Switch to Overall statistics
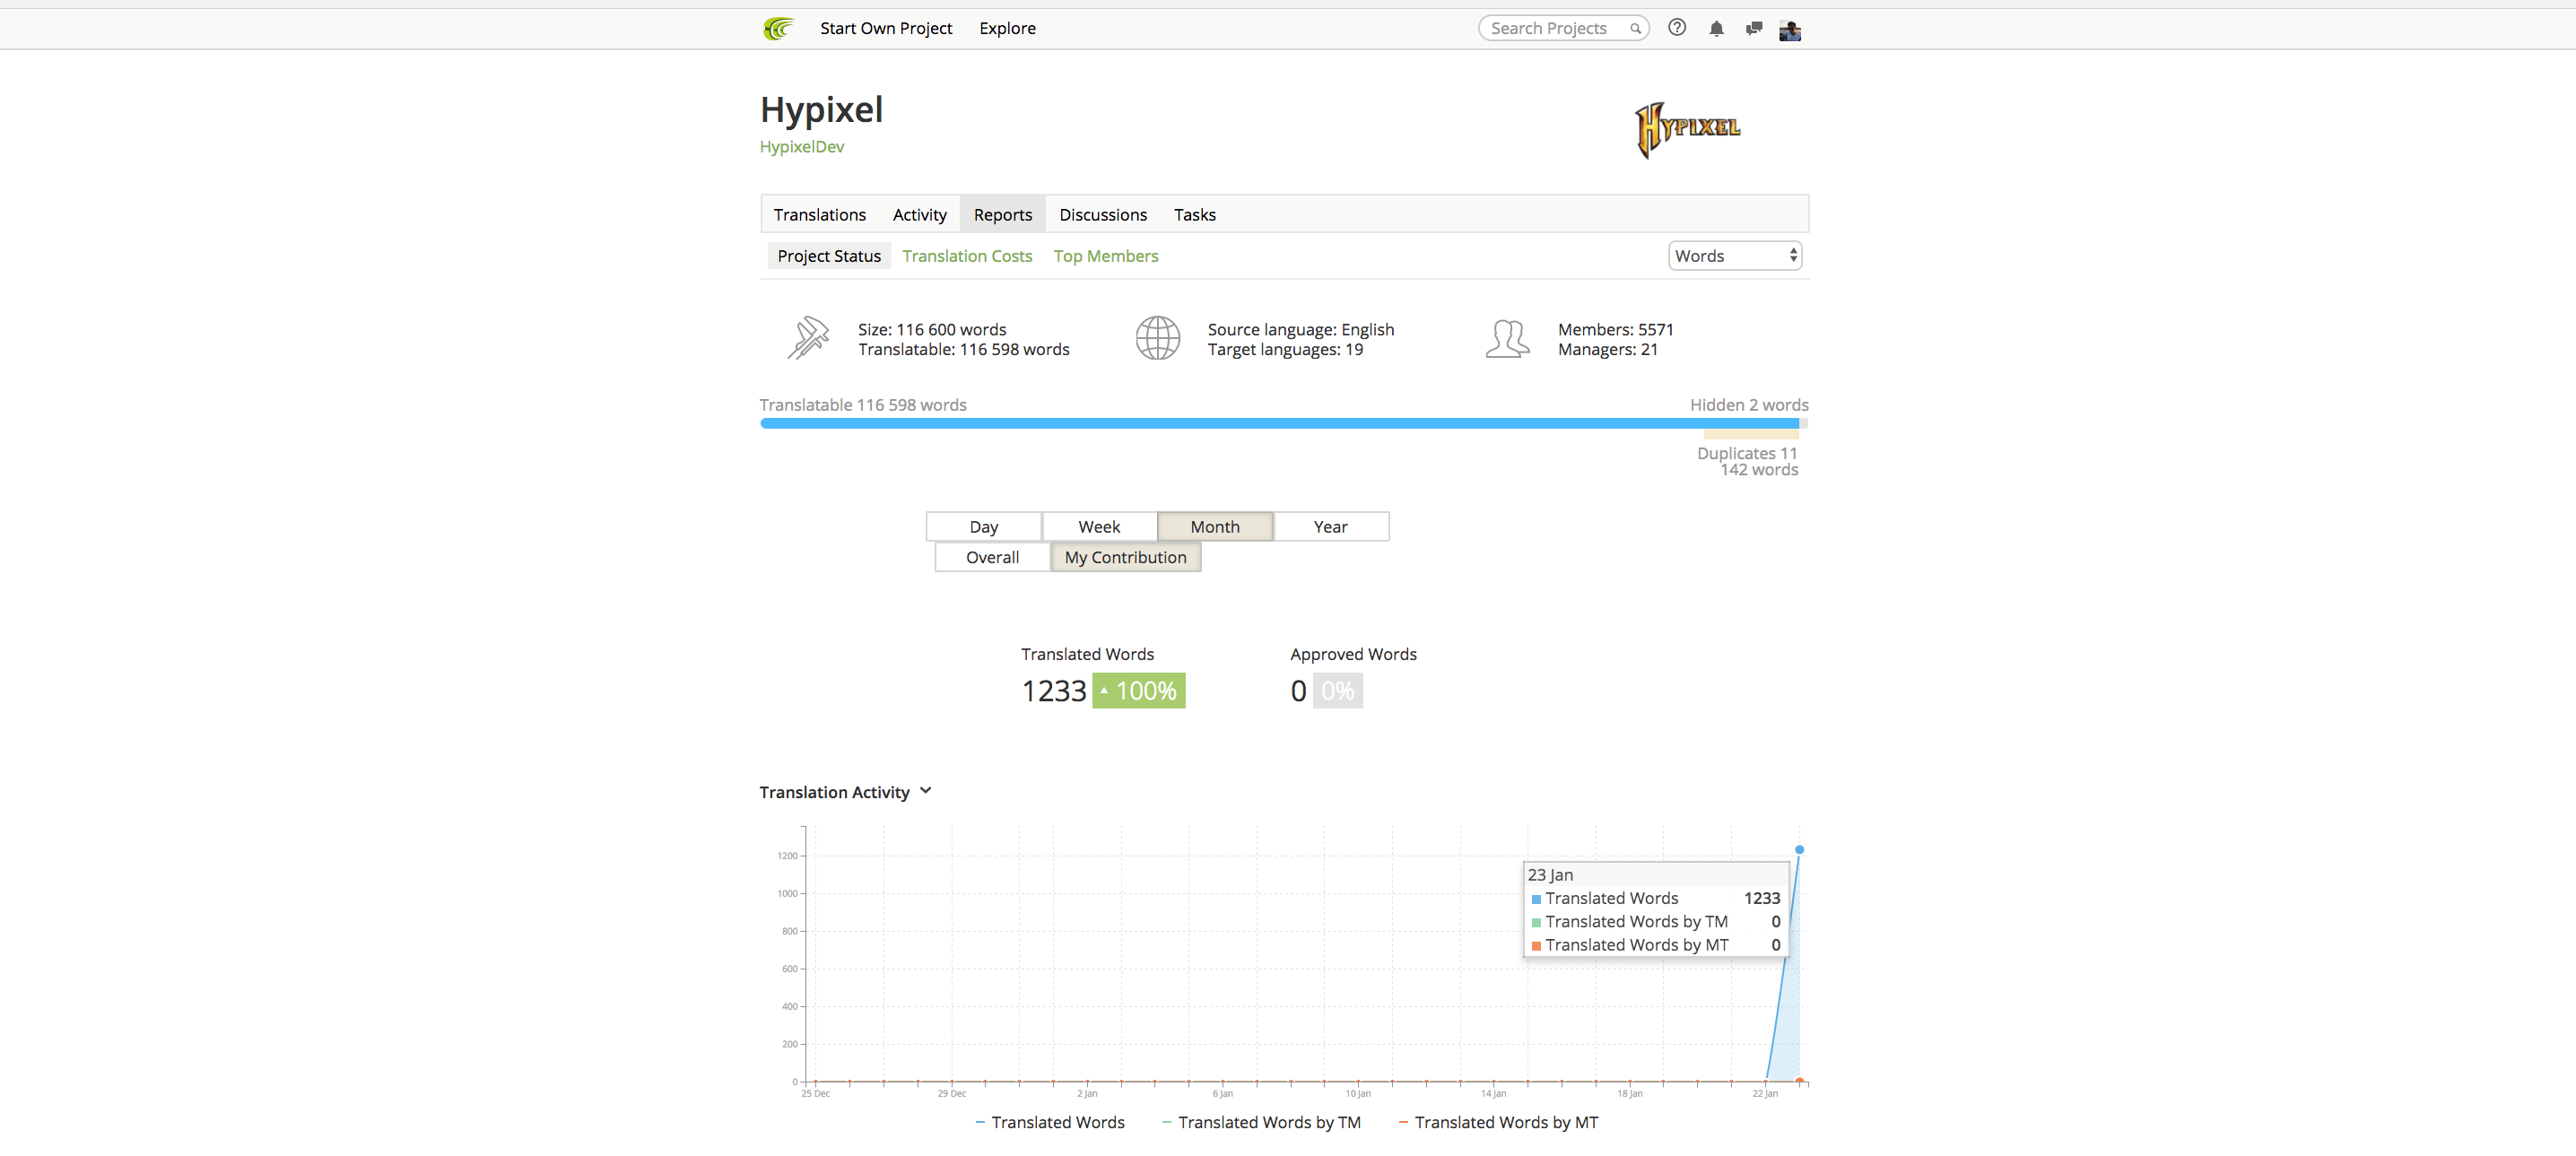The image size is (2576, 1156). [992, 558]
